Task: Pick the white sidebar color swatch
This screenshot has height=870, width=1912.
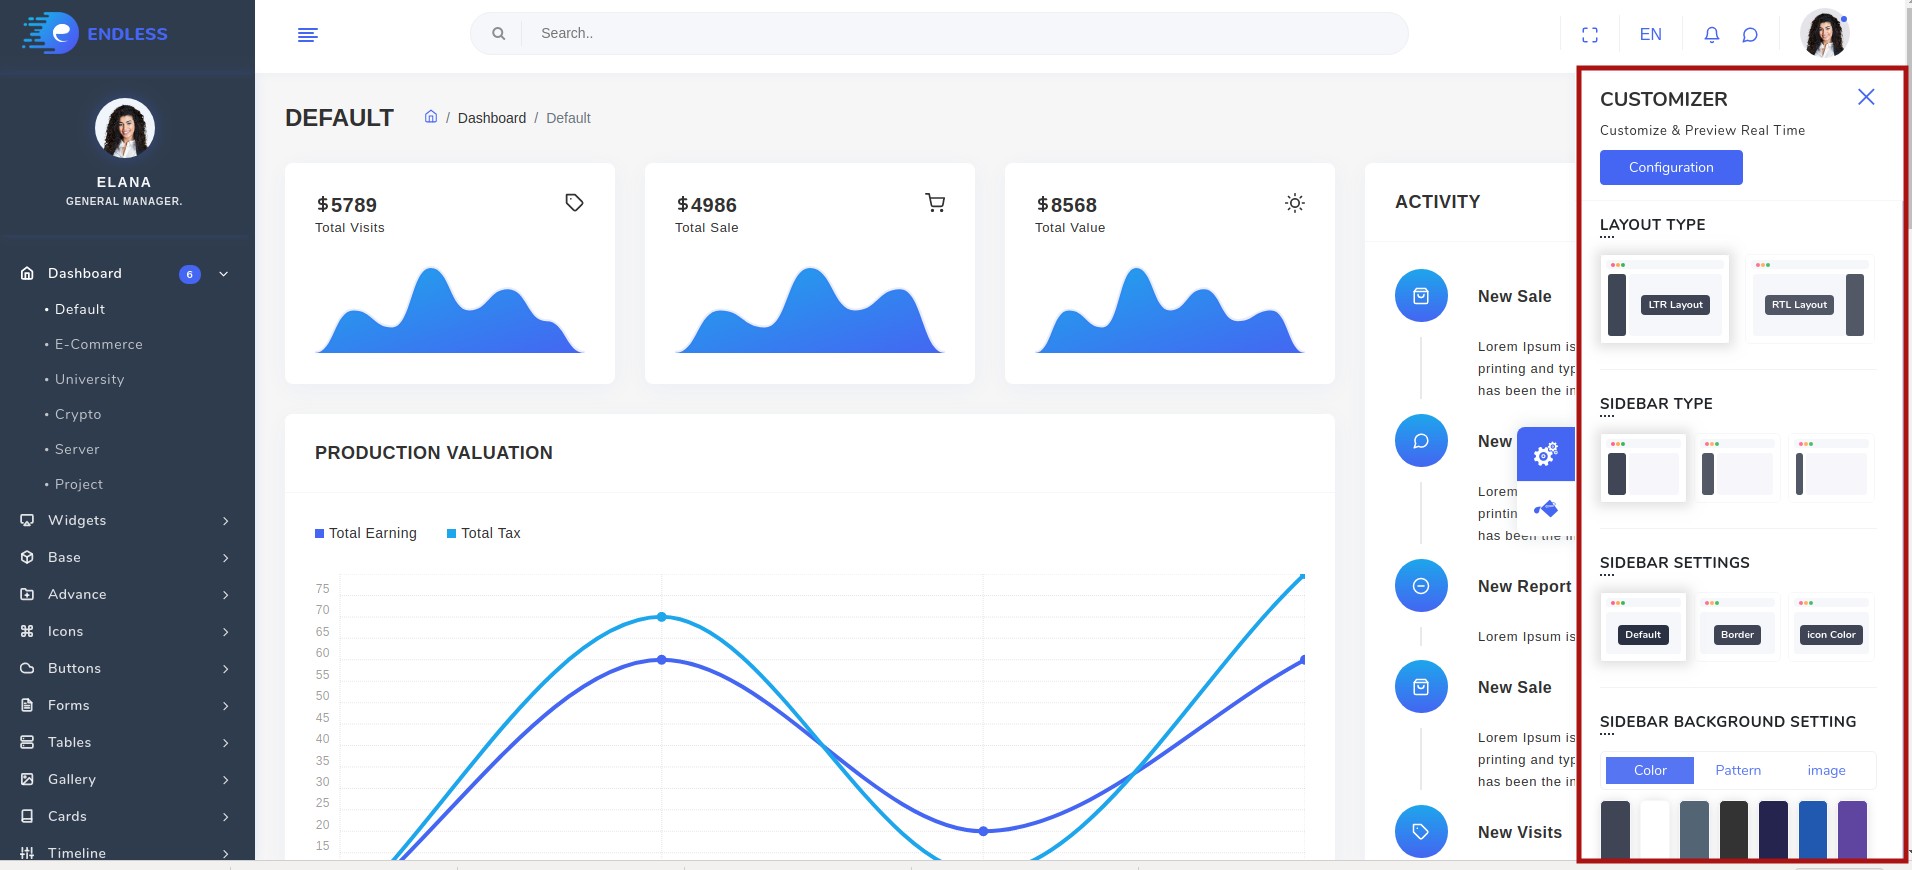Action: [x=1655, y=829]
